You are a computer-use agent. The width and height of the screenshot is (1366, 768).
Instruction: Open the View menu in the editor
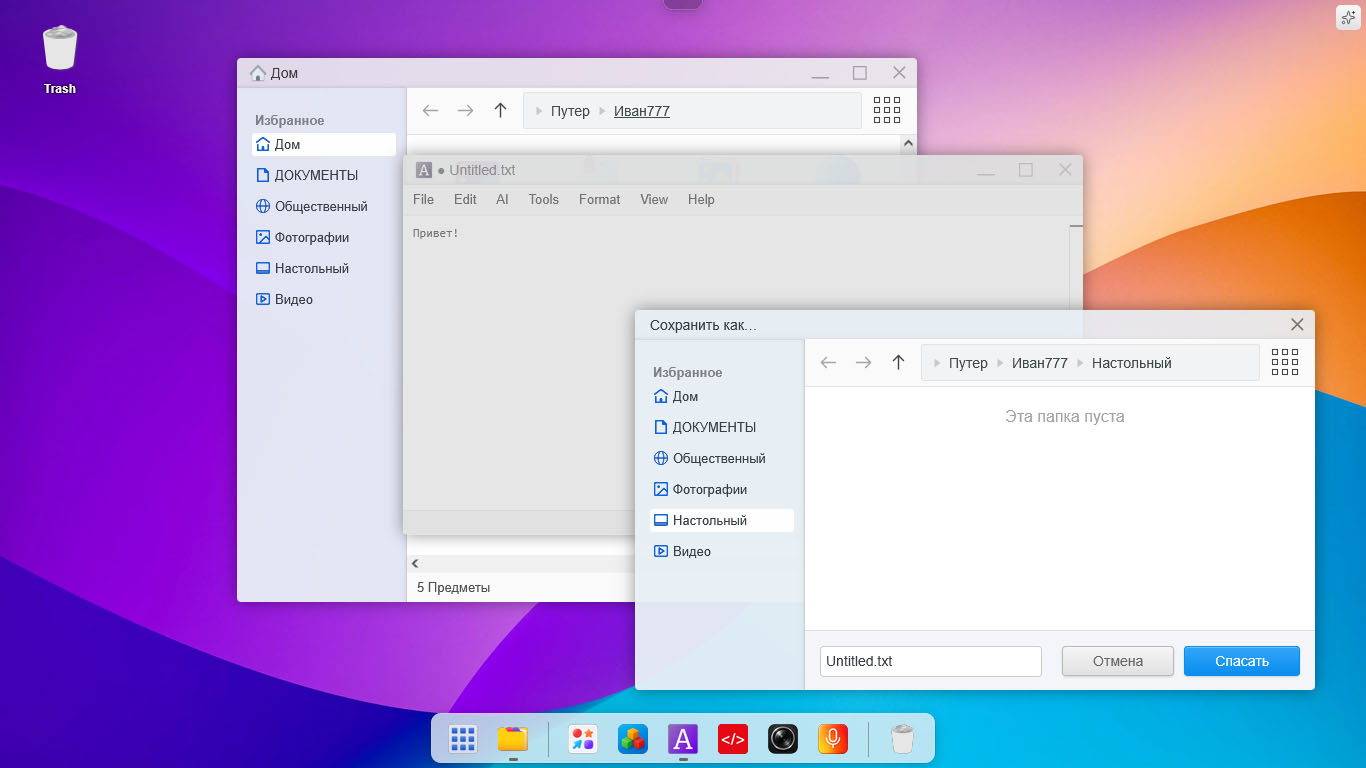tap(654, 199)
